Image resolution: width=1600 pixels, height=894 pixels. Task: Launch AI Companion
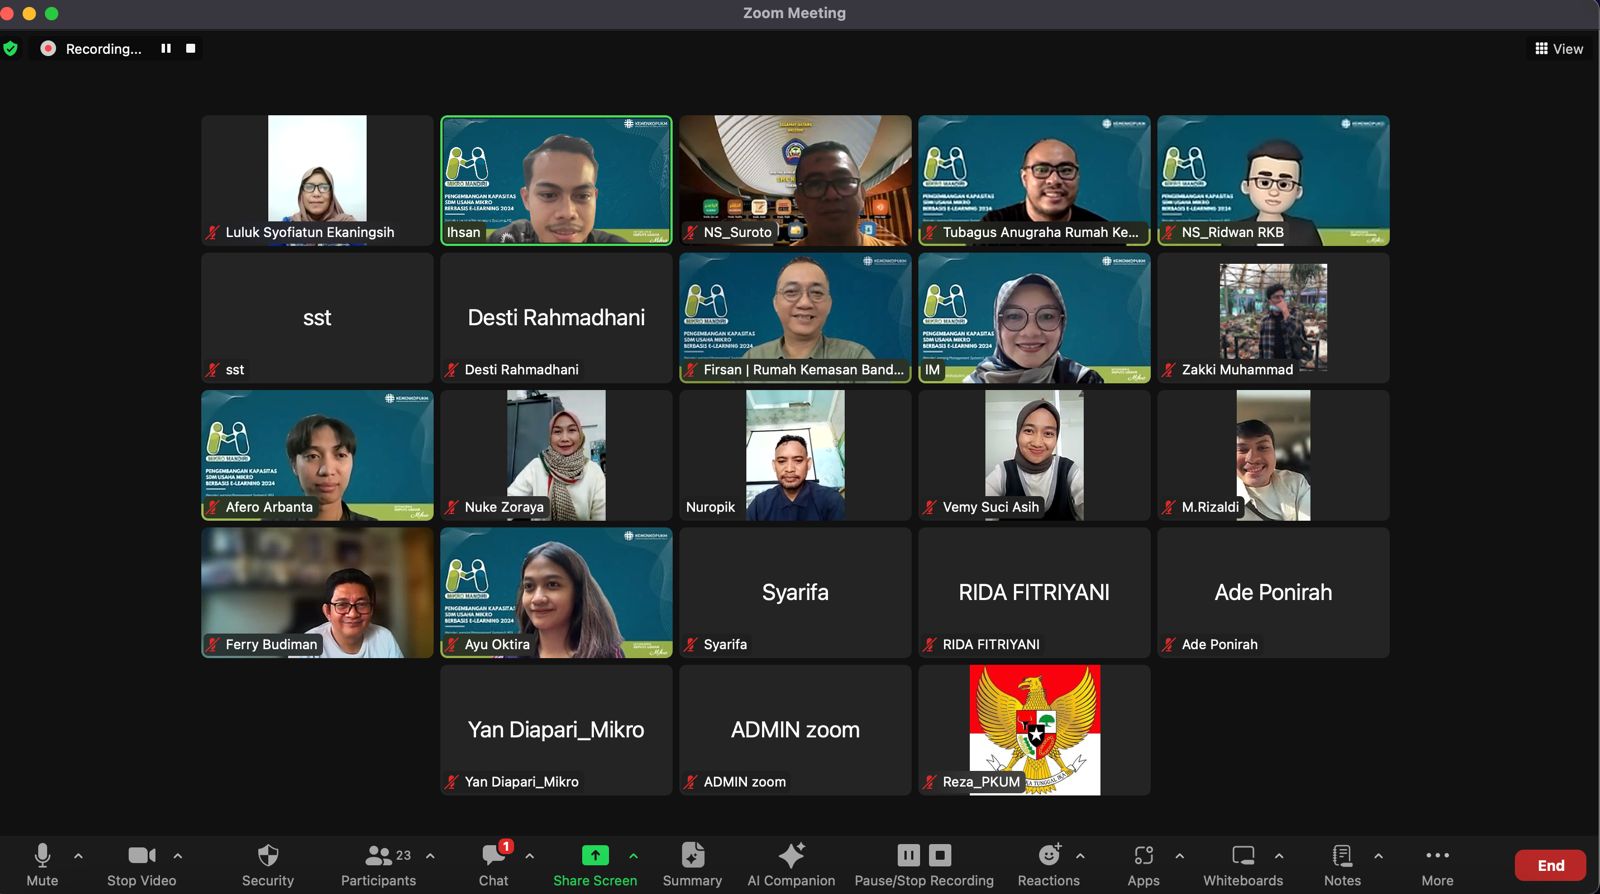pos(791,864)
